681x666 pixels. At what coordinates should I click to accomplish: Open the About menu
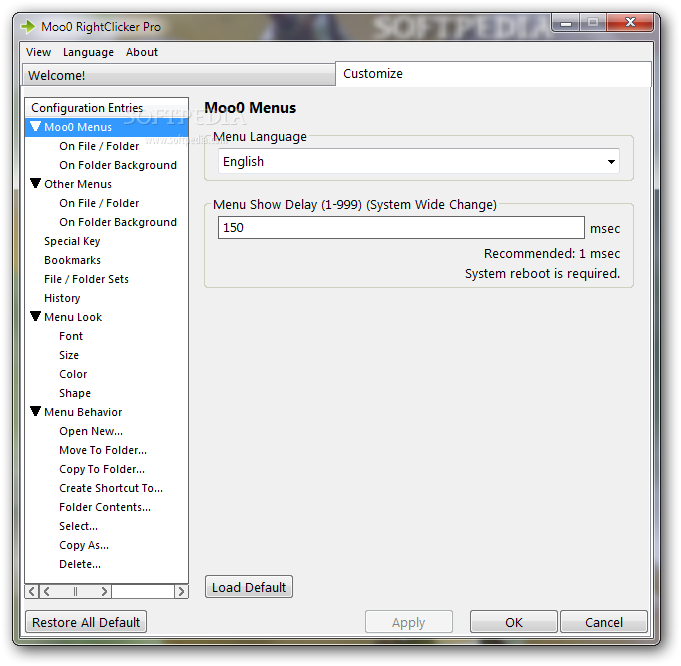coord(142,52)
